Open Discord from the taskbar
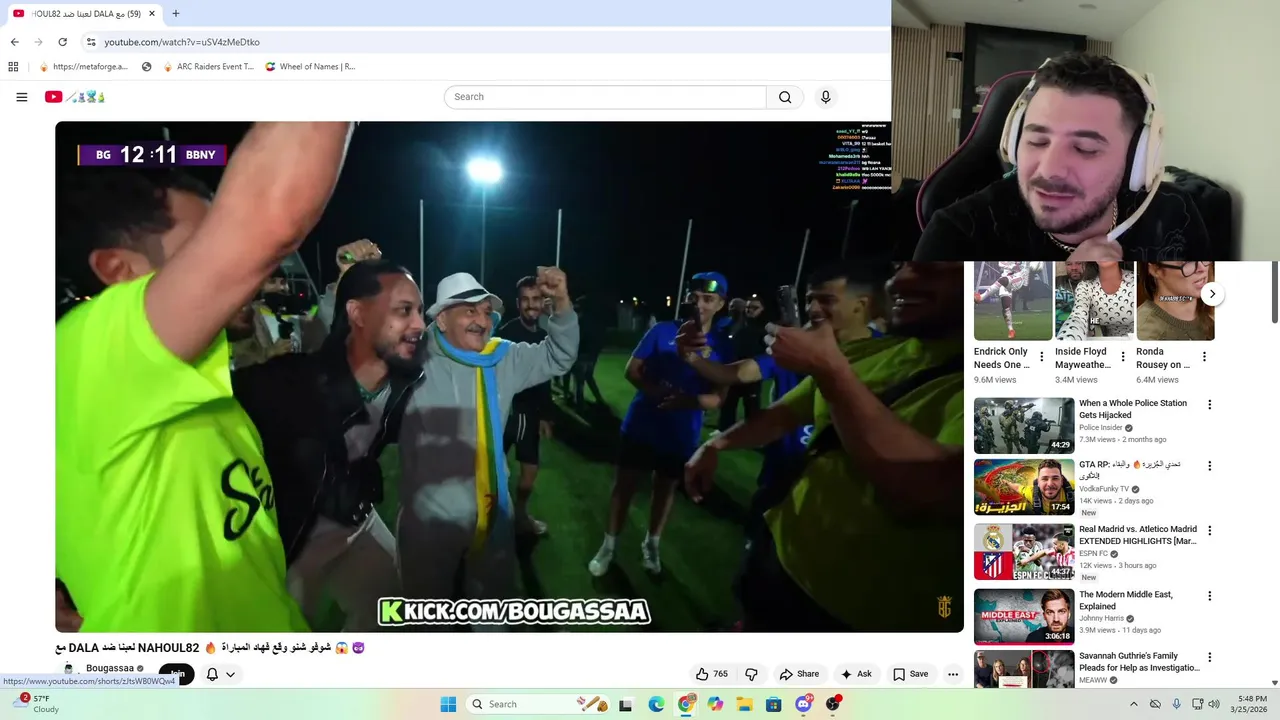 [803, 704]
